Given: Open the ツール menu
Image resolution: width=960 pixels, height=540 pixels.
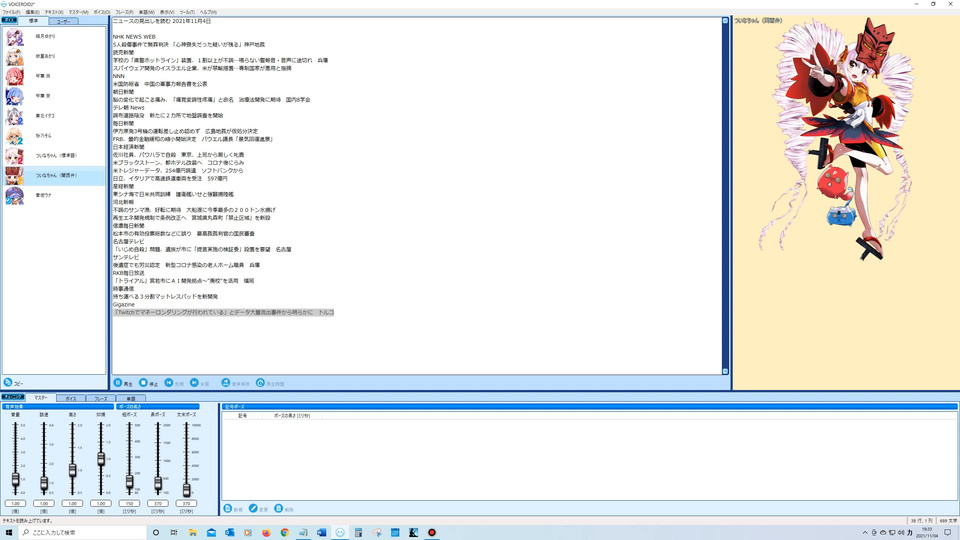Looking at the screenshot, I should pos(187,12).
